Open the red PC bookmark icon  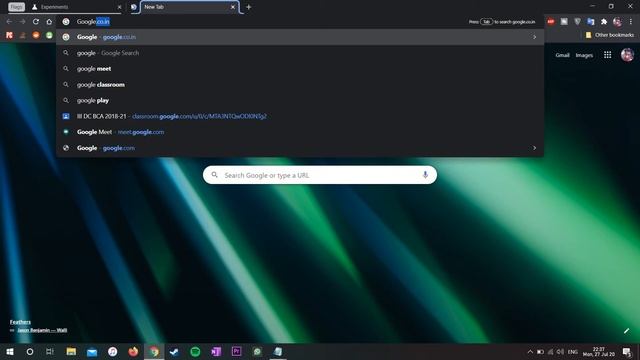(x=9, y=36)
